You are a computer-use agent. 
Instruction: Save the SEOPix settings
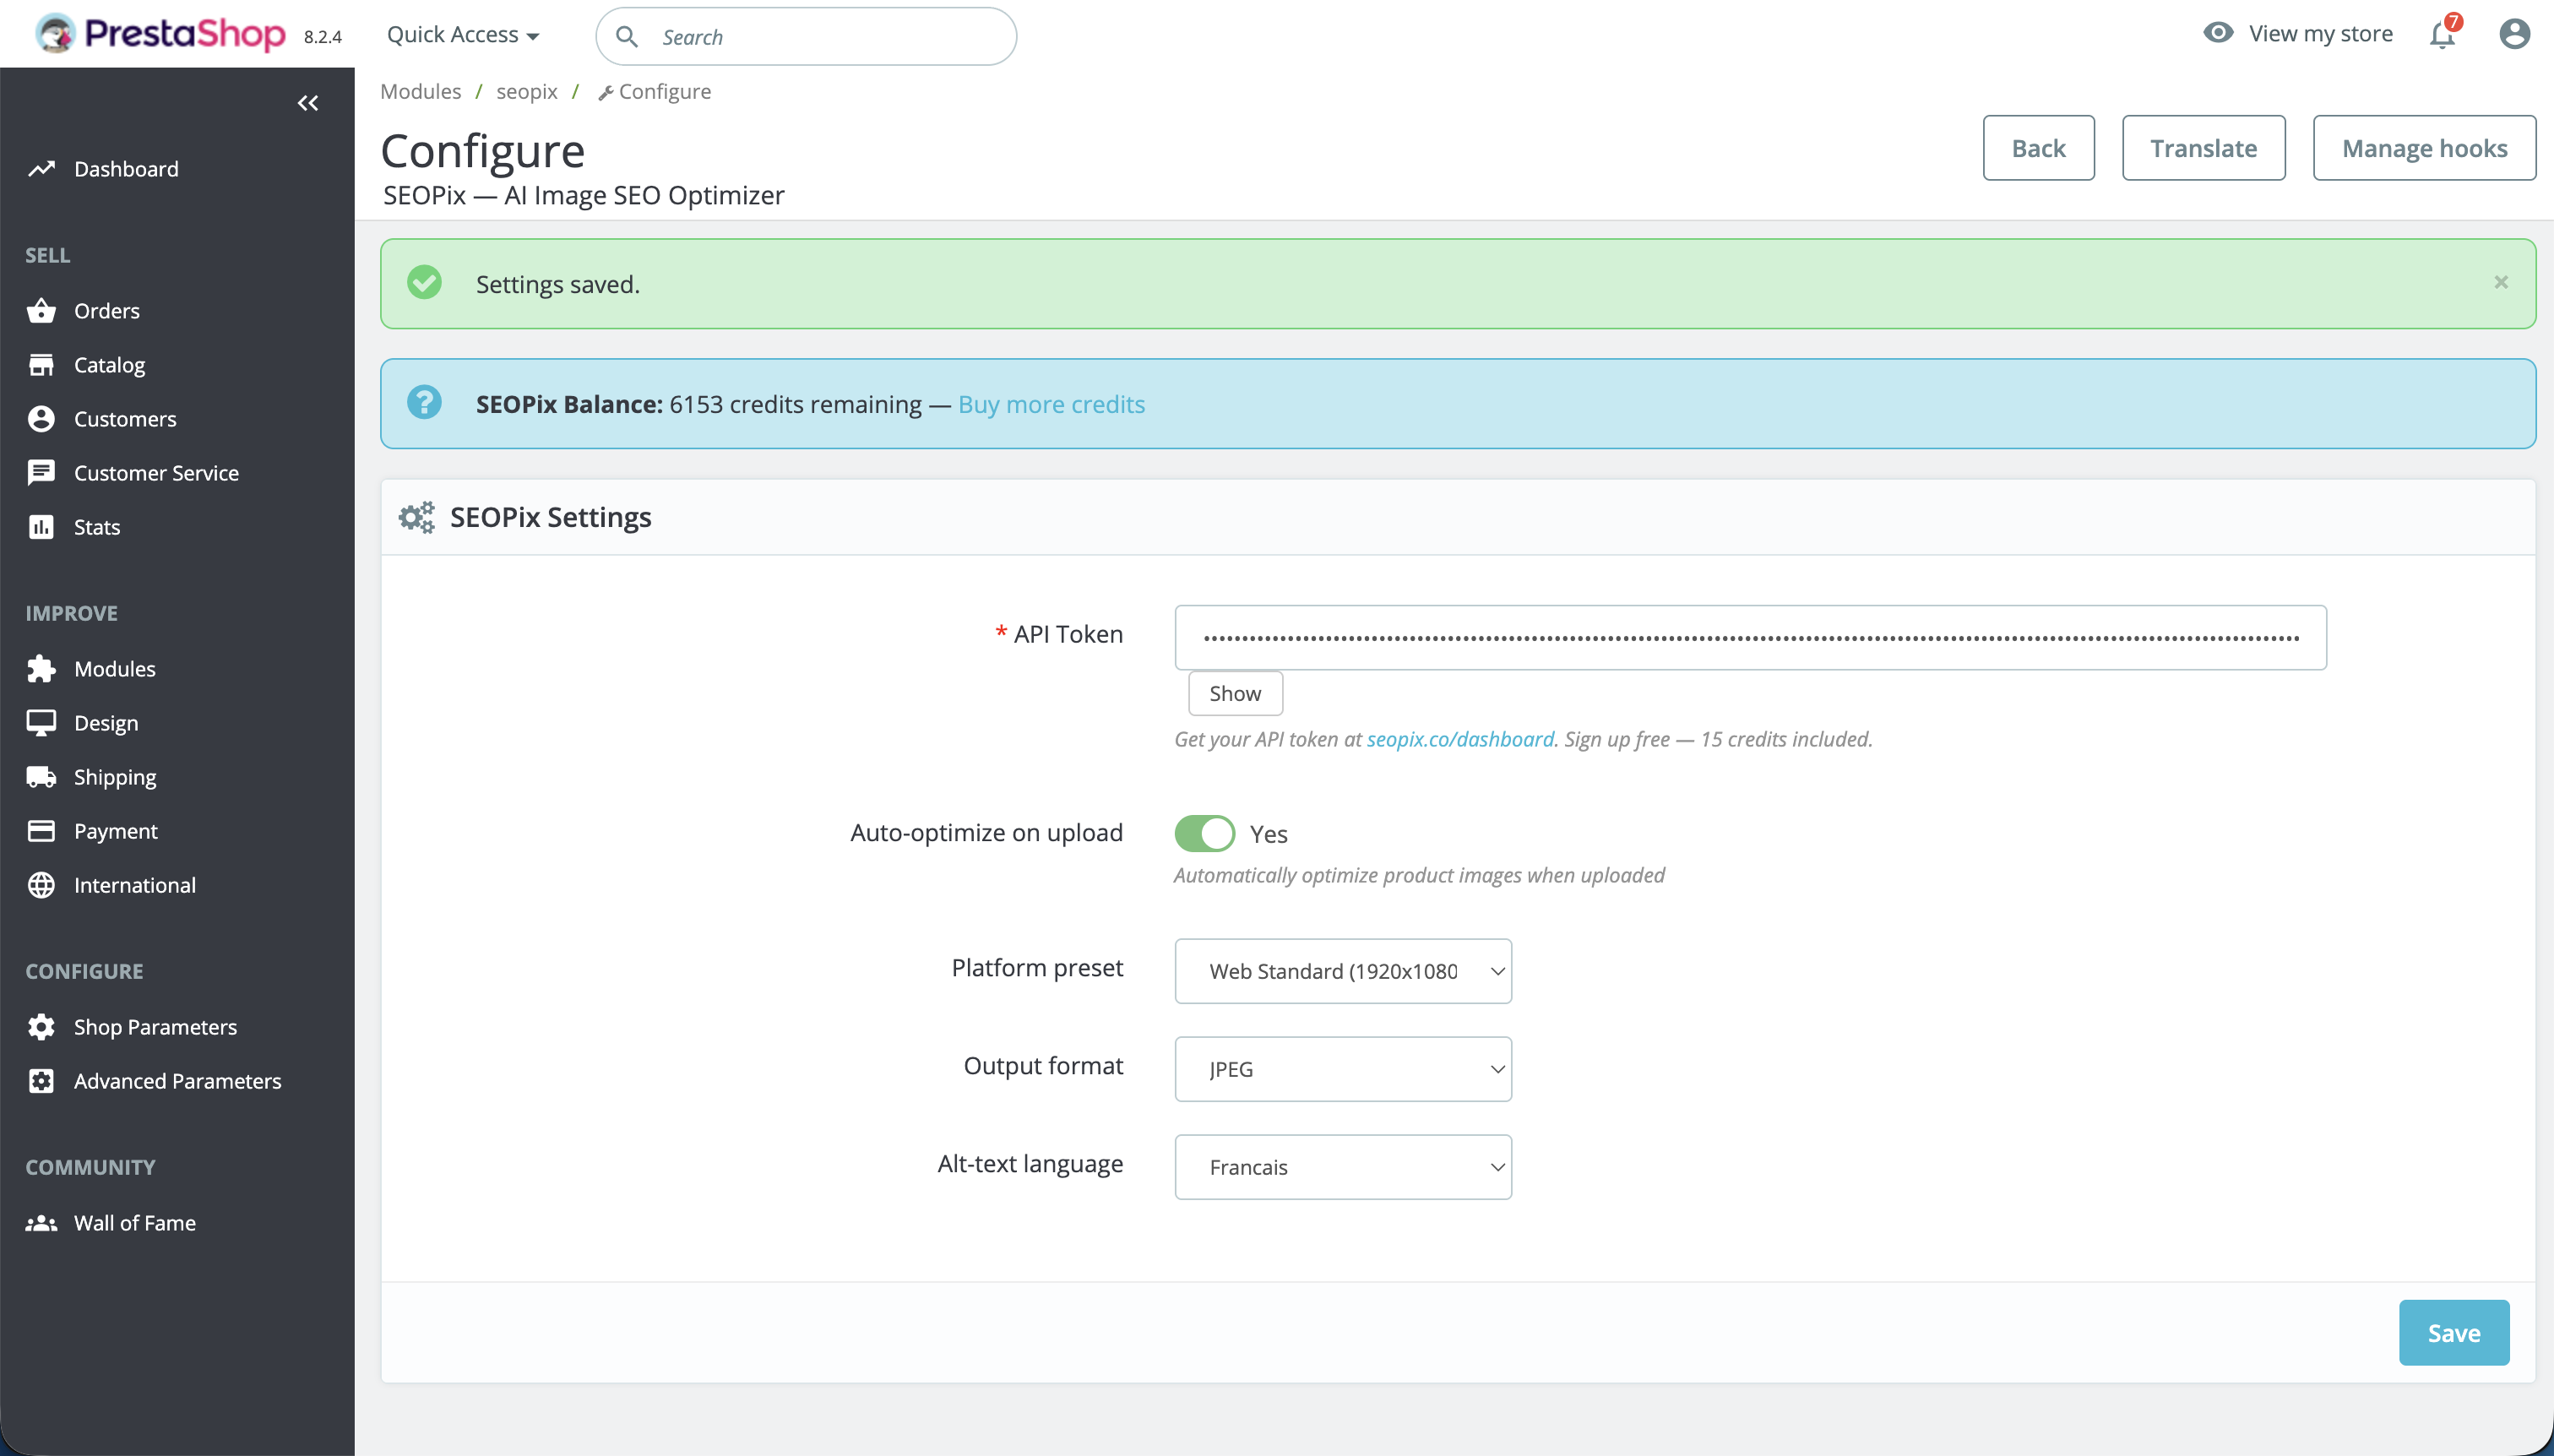point(2453,1332)
